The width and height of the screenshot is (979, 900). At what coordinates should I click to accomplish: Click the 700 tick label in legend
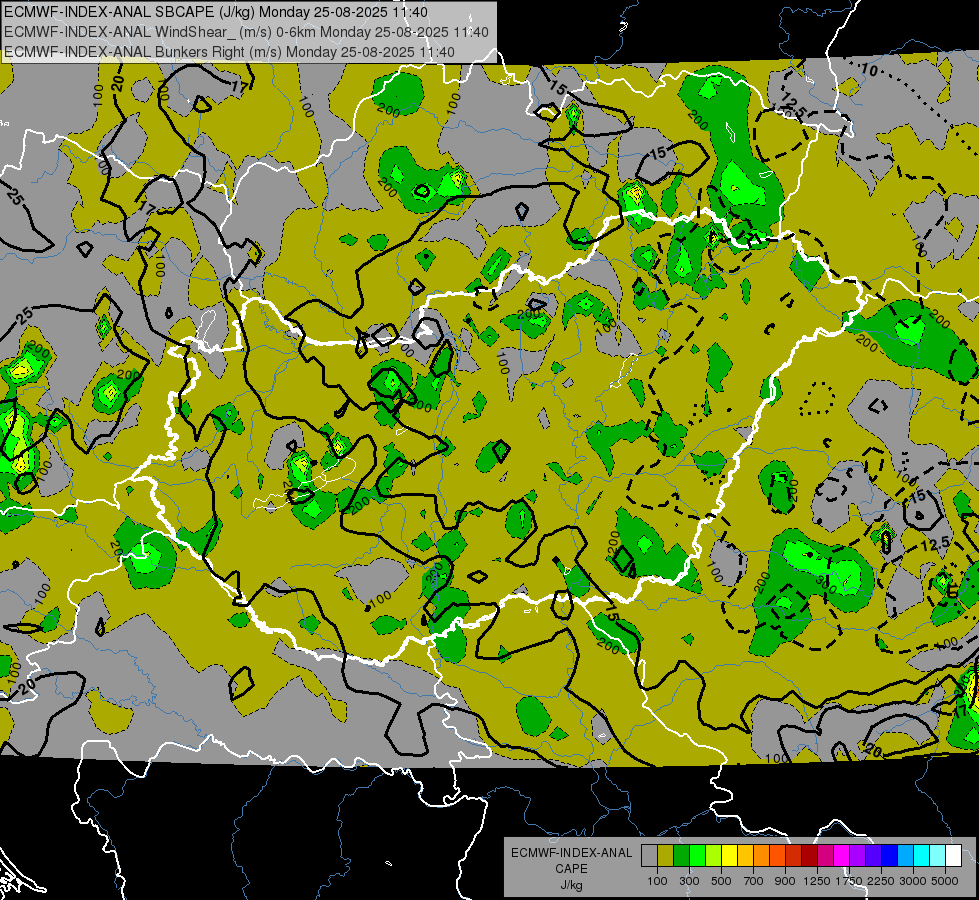(754, 881)
